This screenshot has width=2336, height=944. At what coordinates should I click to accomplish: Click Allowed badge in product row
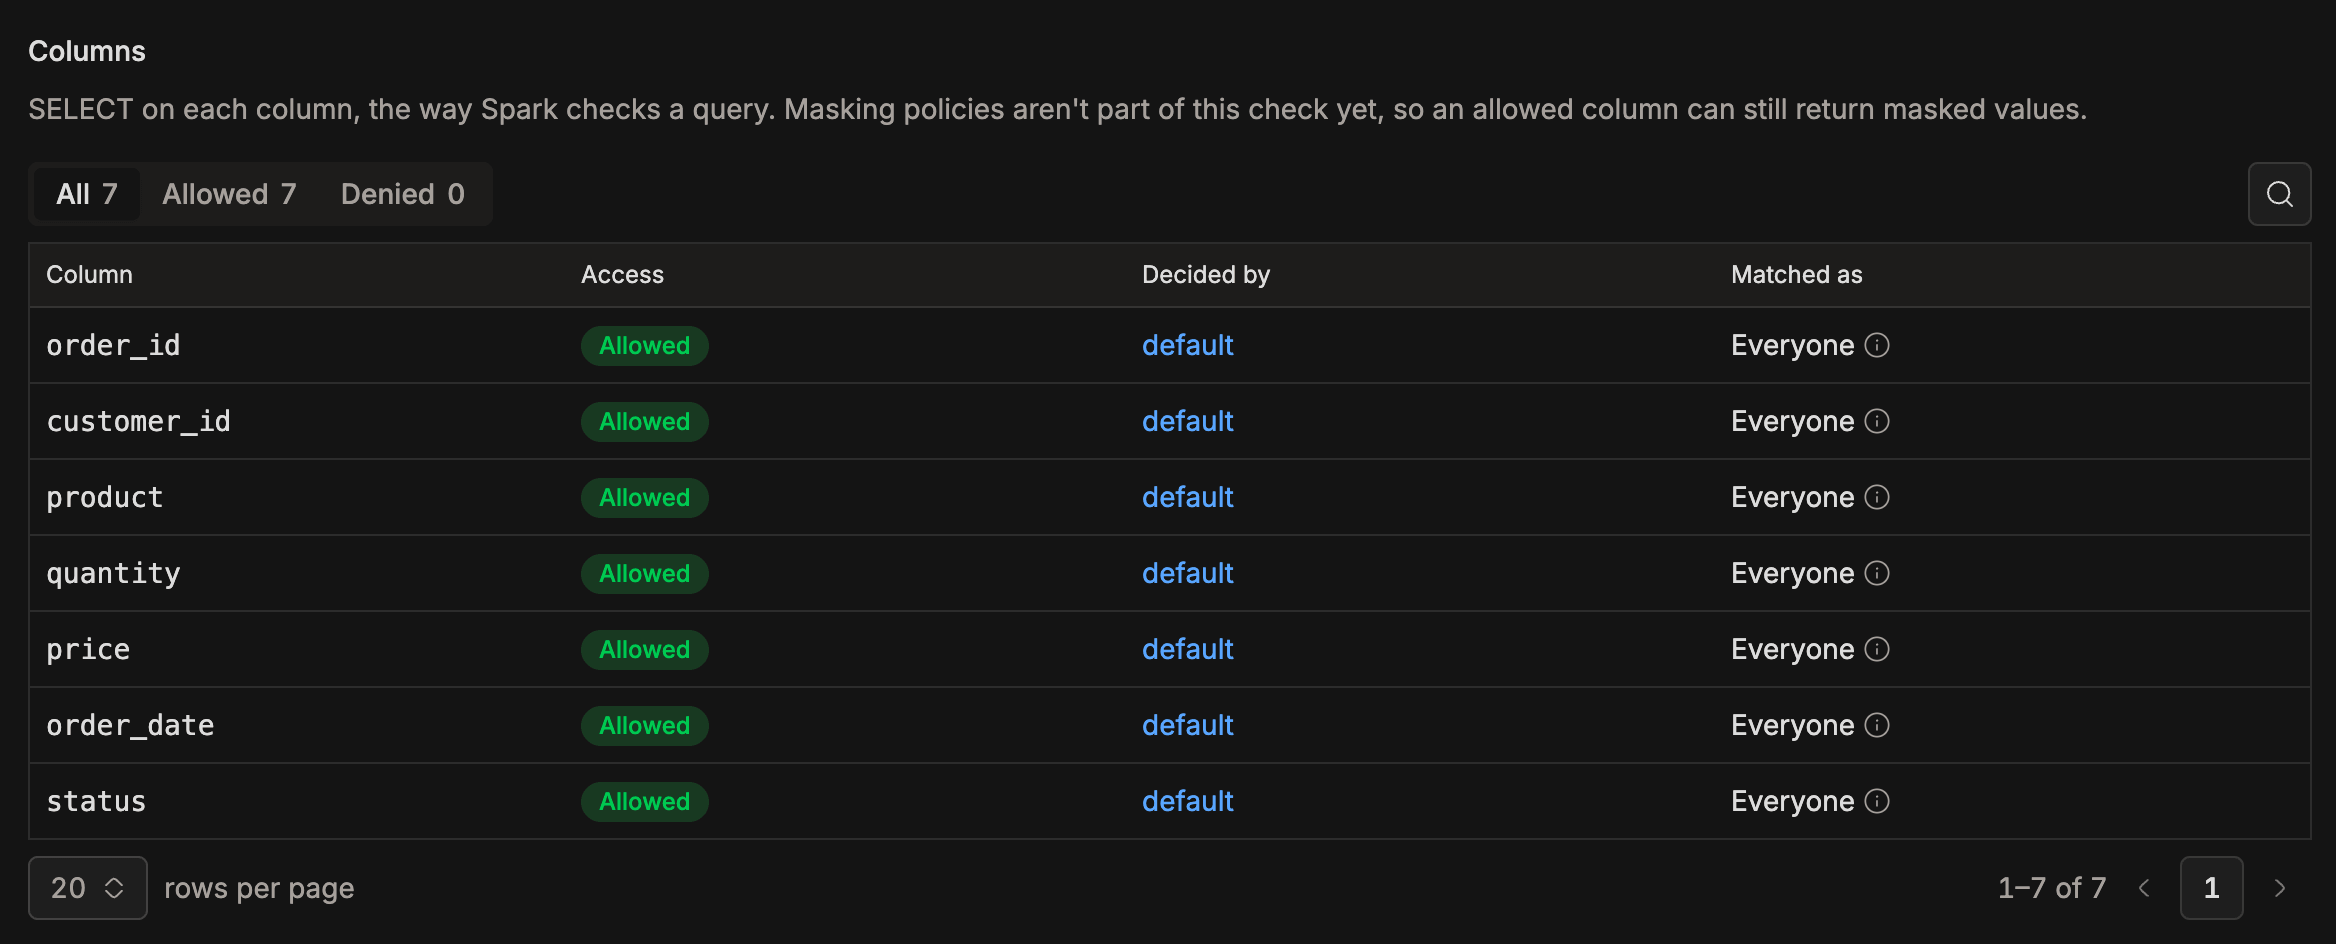[x=644, y=498]
